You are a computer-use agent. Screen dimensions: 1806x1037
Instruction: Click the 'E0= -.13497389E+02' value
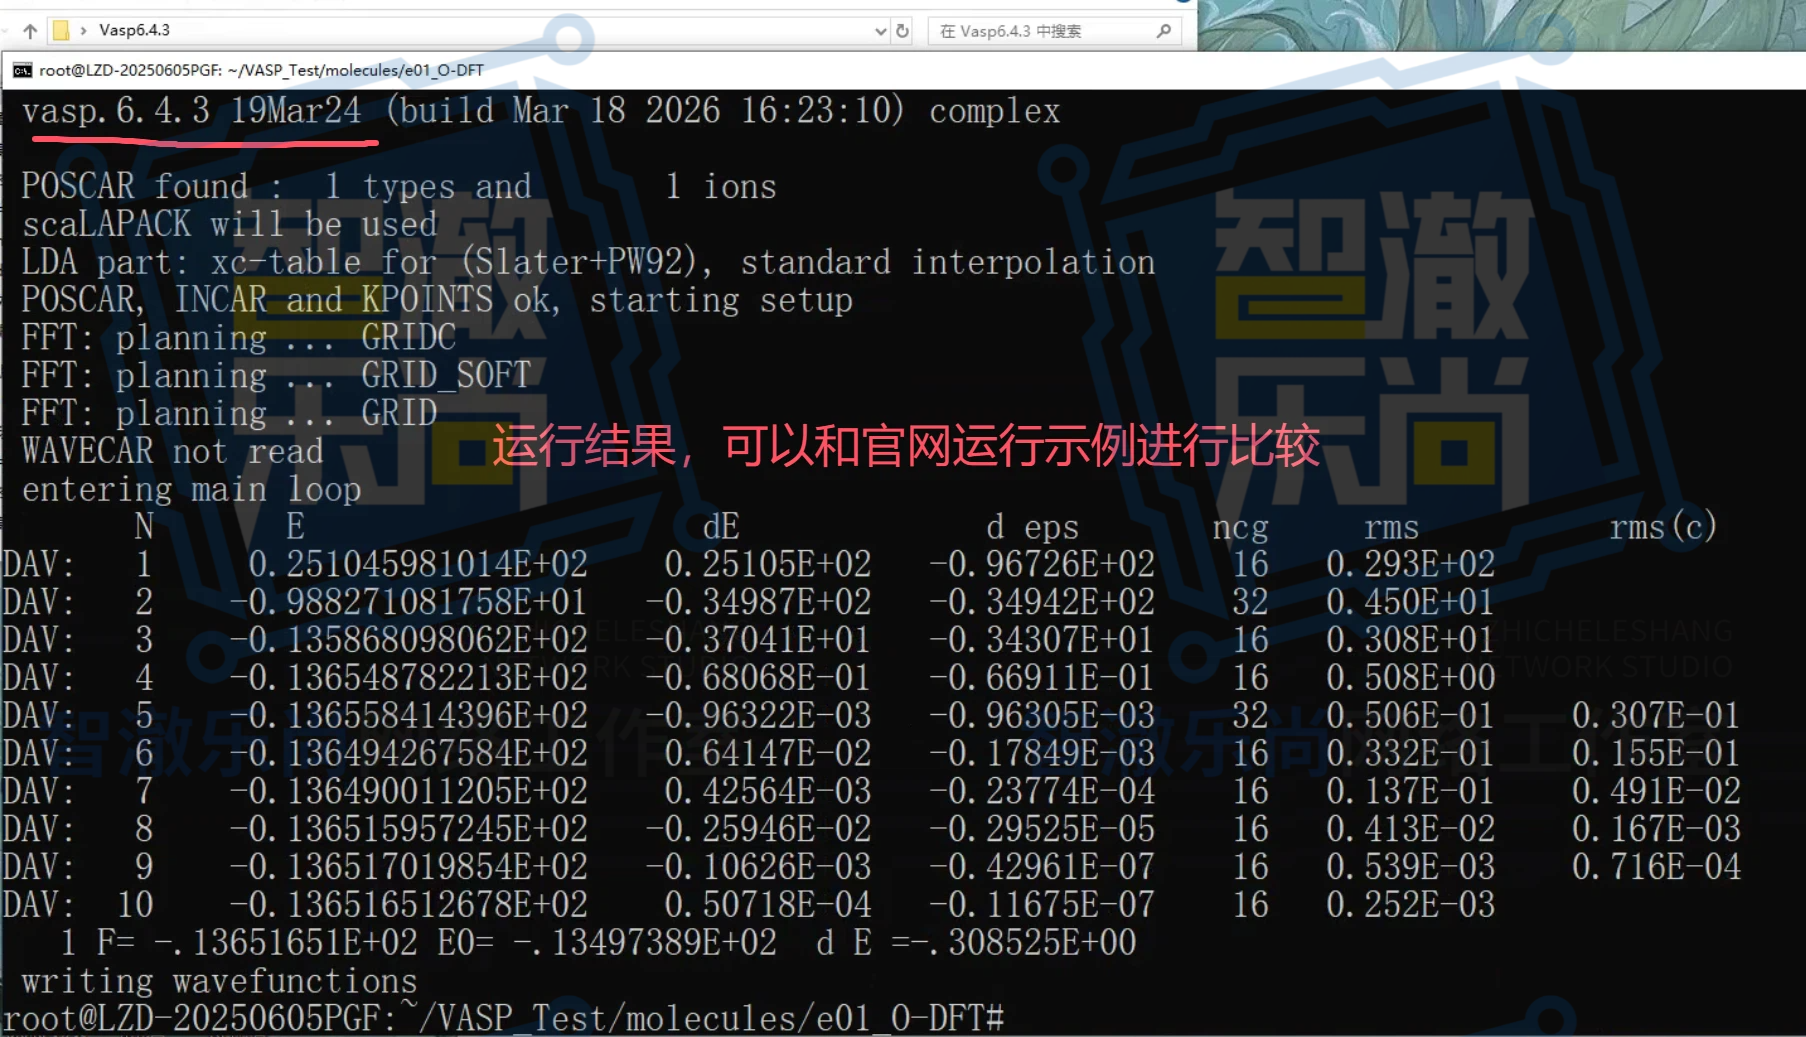pos(607,943)
